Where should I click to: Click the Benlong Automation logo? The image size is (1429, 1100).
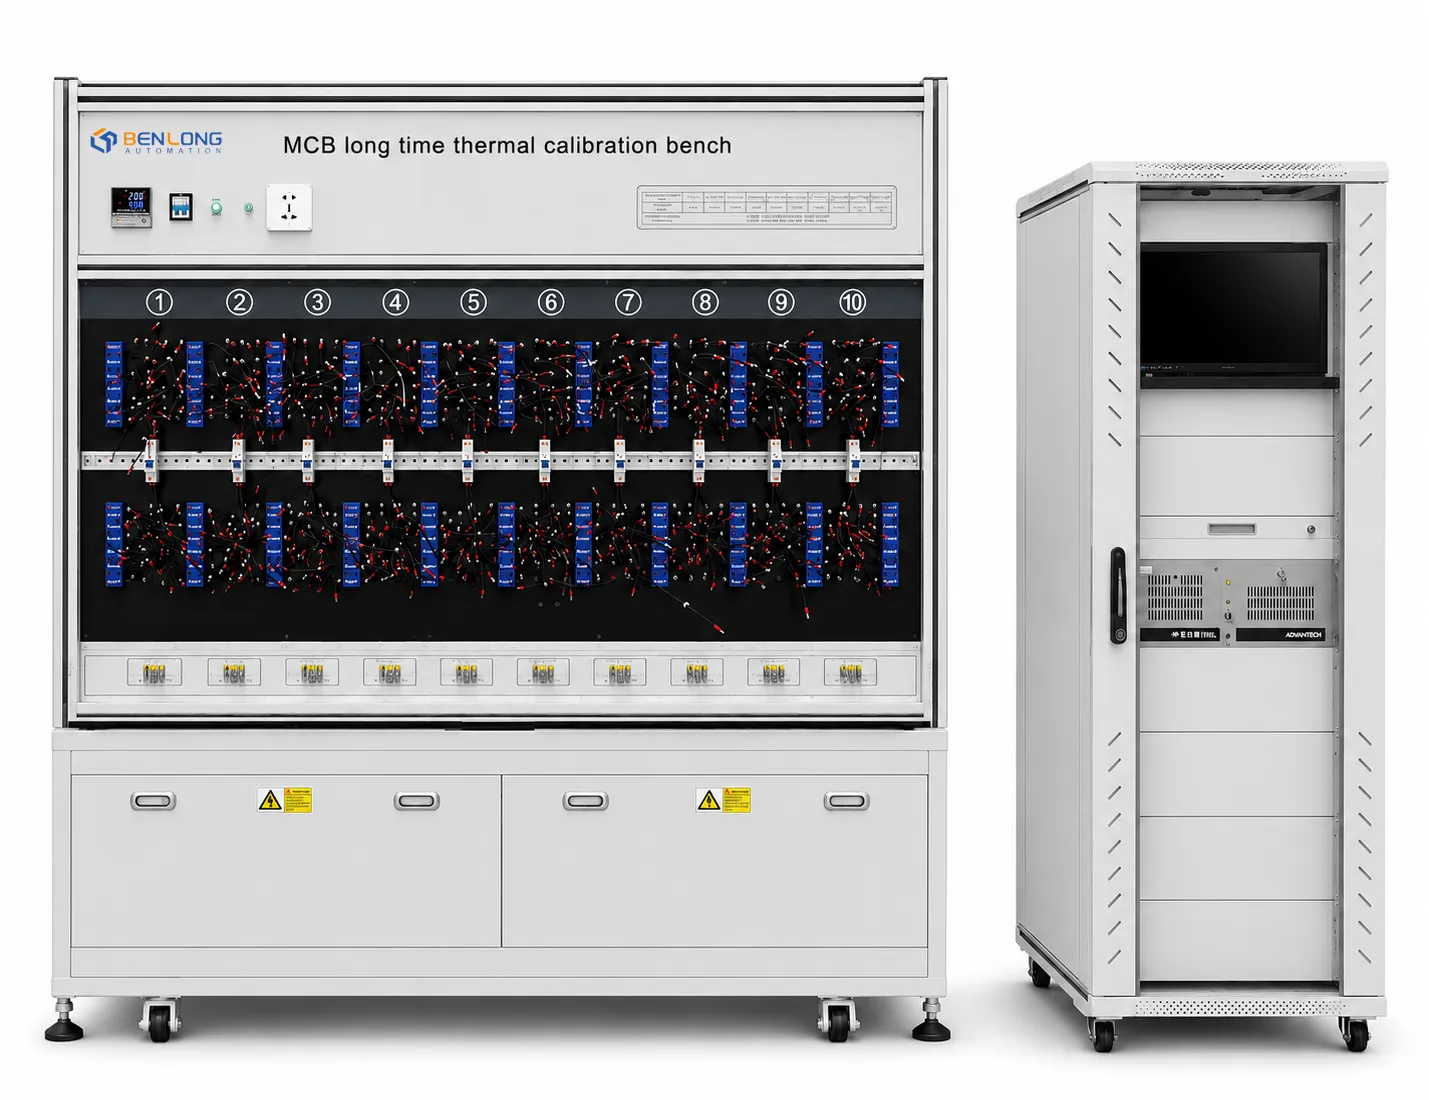tap(156, 141)
